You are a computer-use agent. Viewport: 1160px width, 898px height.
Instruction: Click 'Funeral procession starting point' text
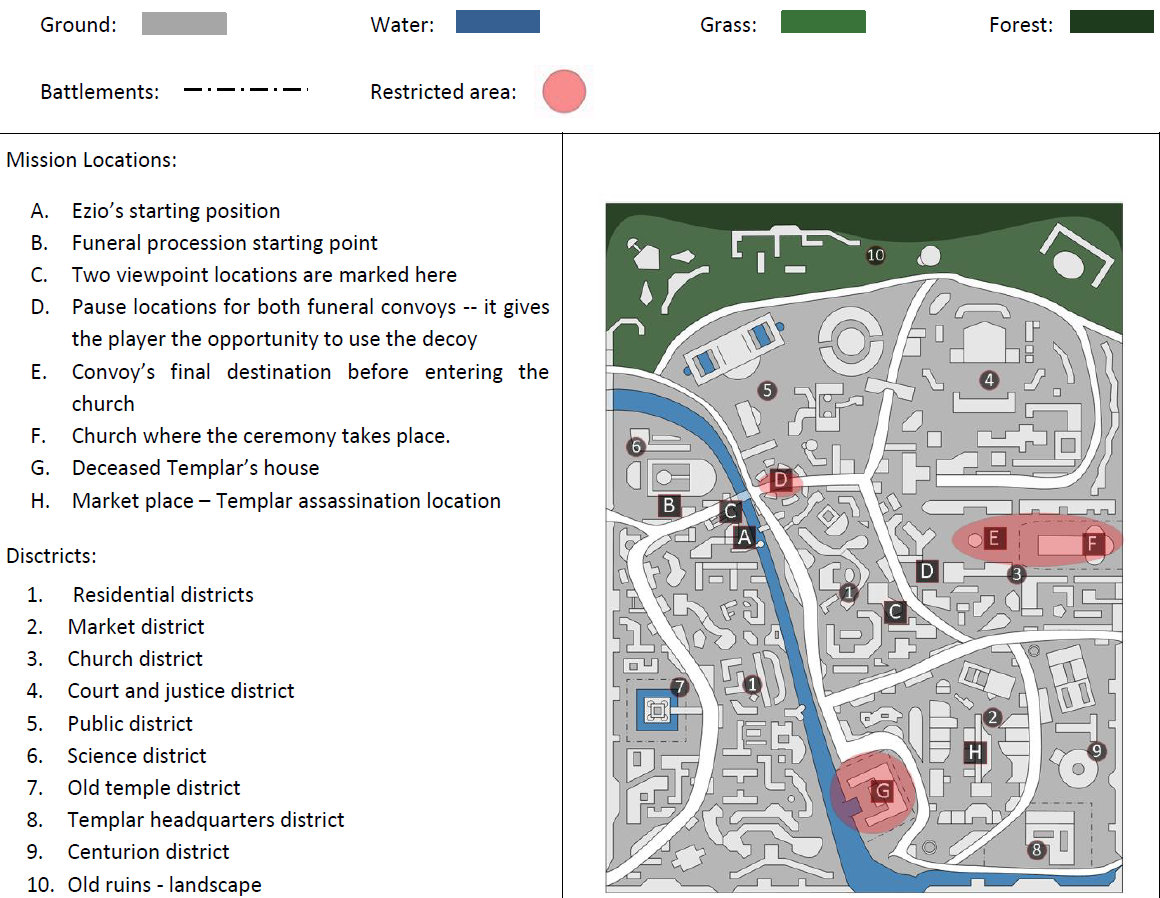224,243
